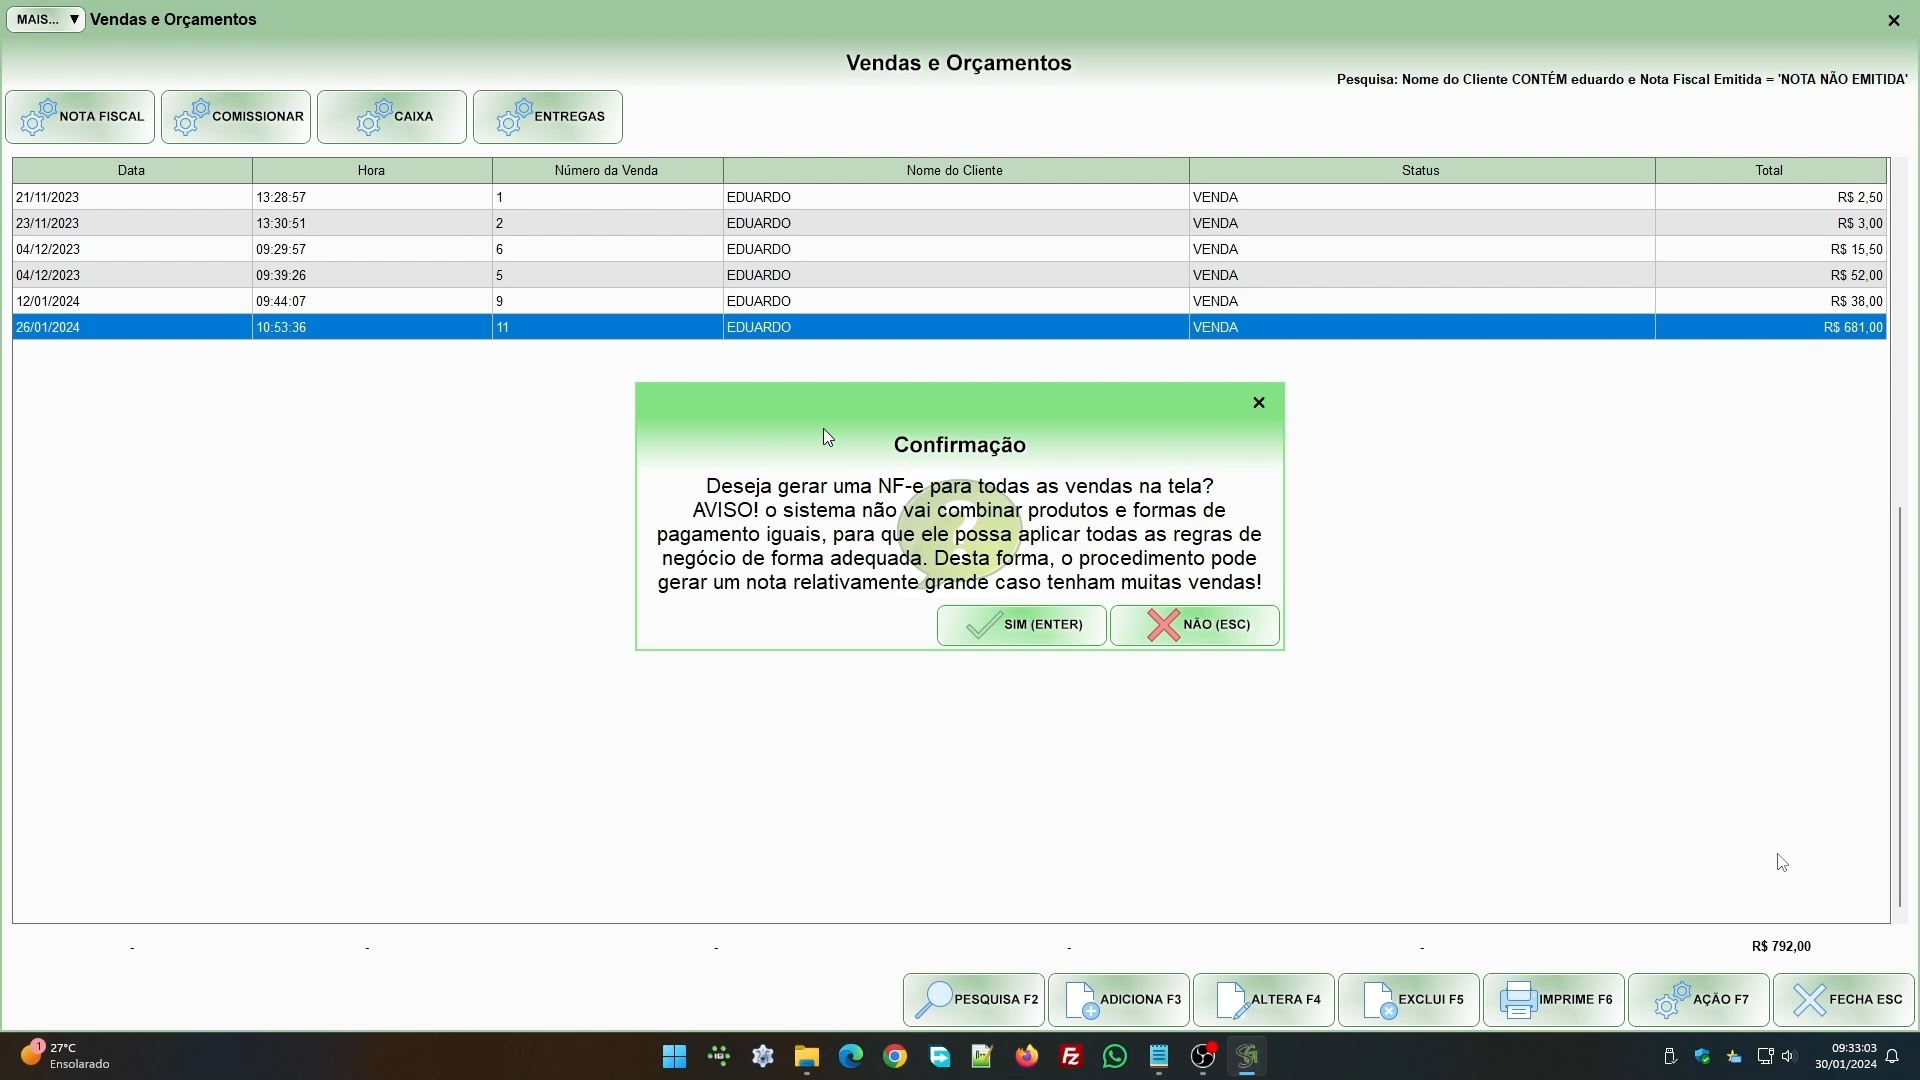Click the CAIXA gear button

coord(392,117)
